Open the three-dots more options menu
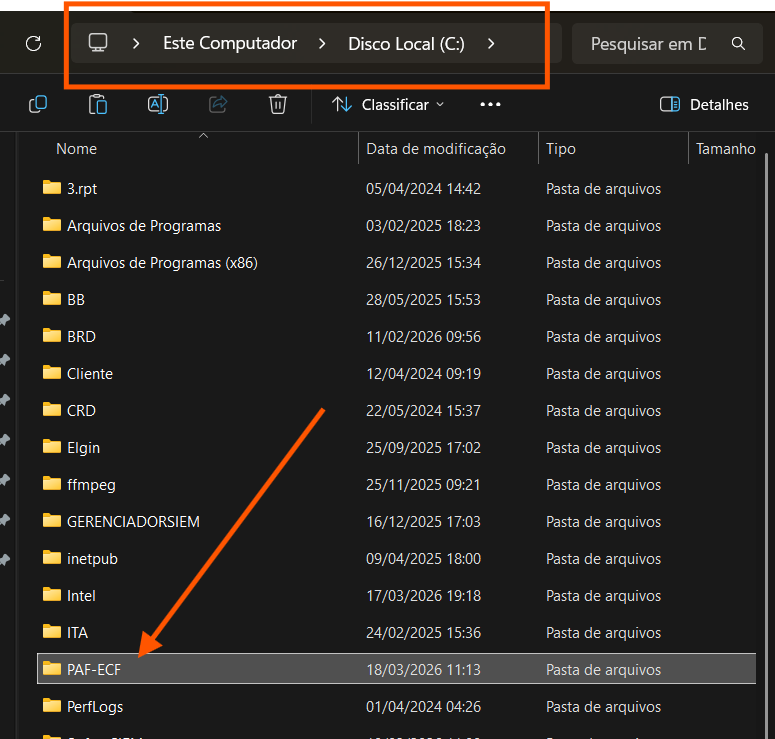This screenshot has height=739, width=775. click(490, 104)
